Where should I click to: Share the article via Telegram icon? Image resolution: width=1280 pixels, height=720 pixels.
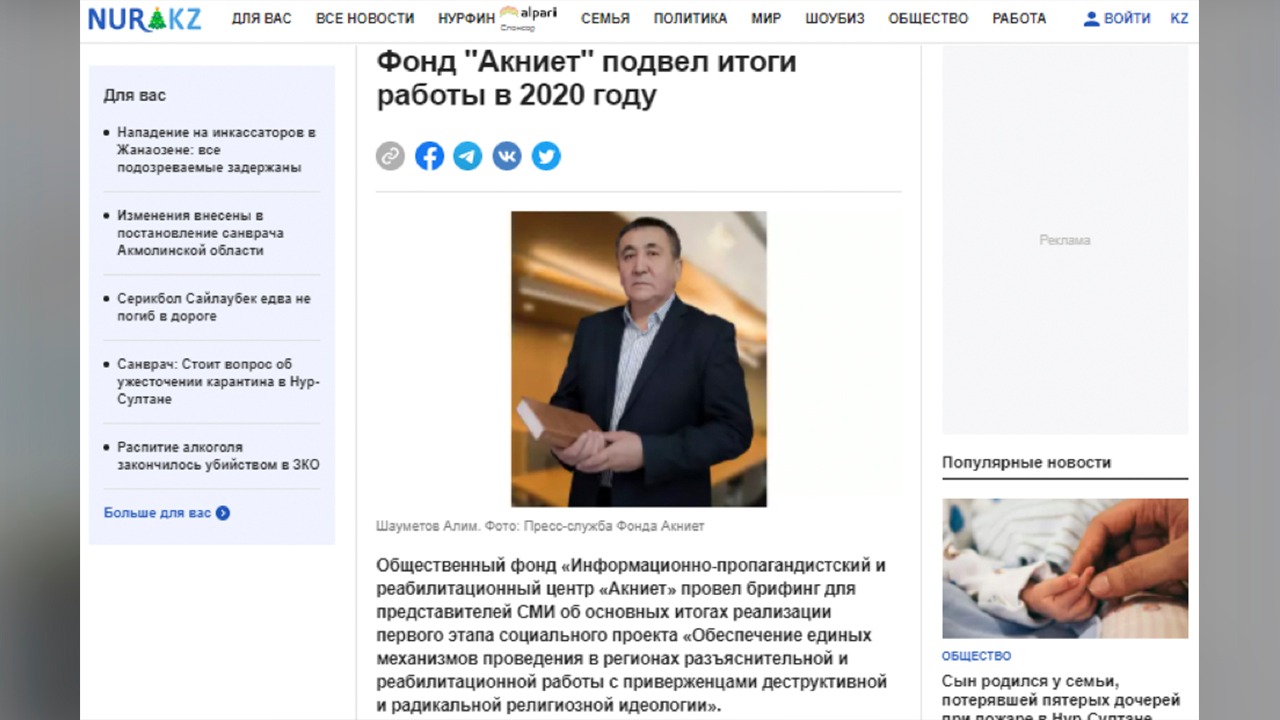(468, 156)
